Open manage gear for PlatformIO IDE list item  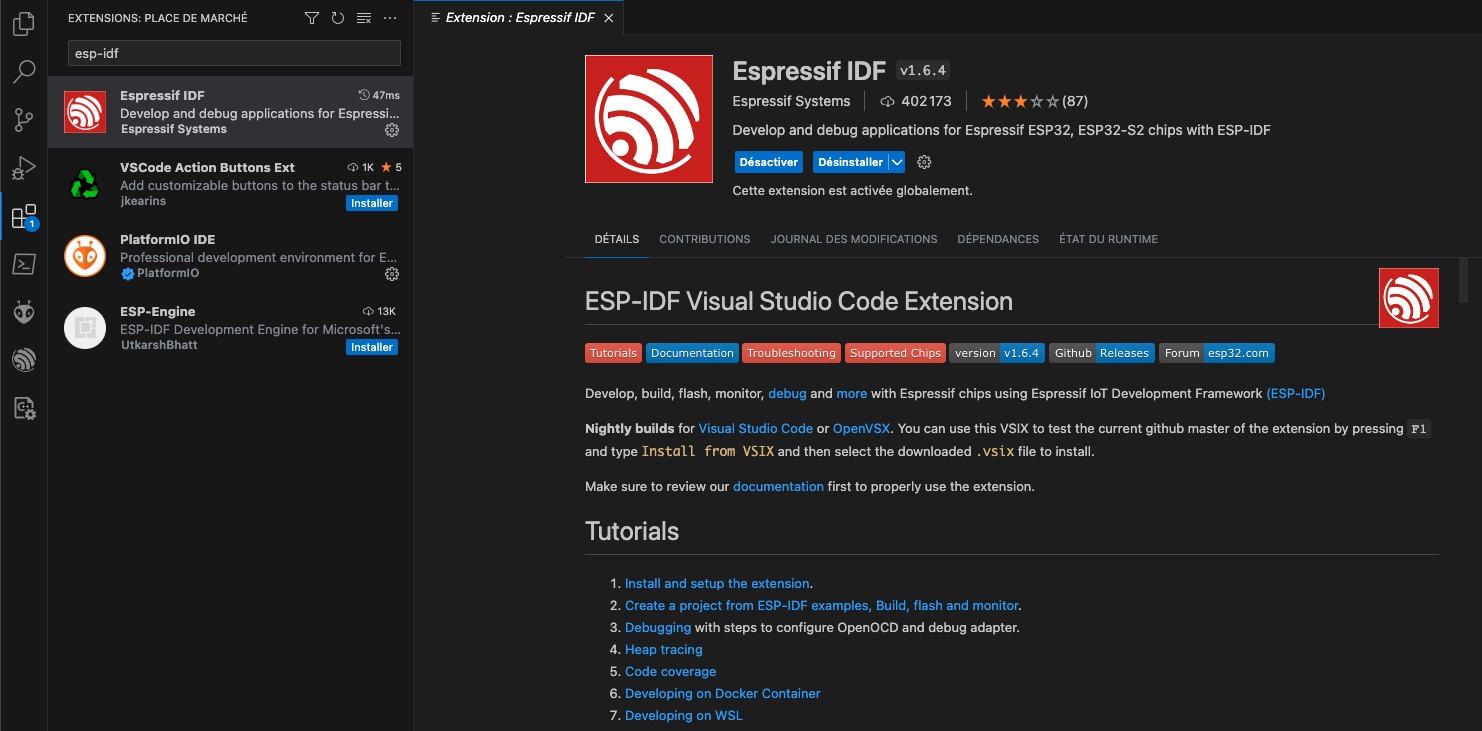(x=392, y=274)
